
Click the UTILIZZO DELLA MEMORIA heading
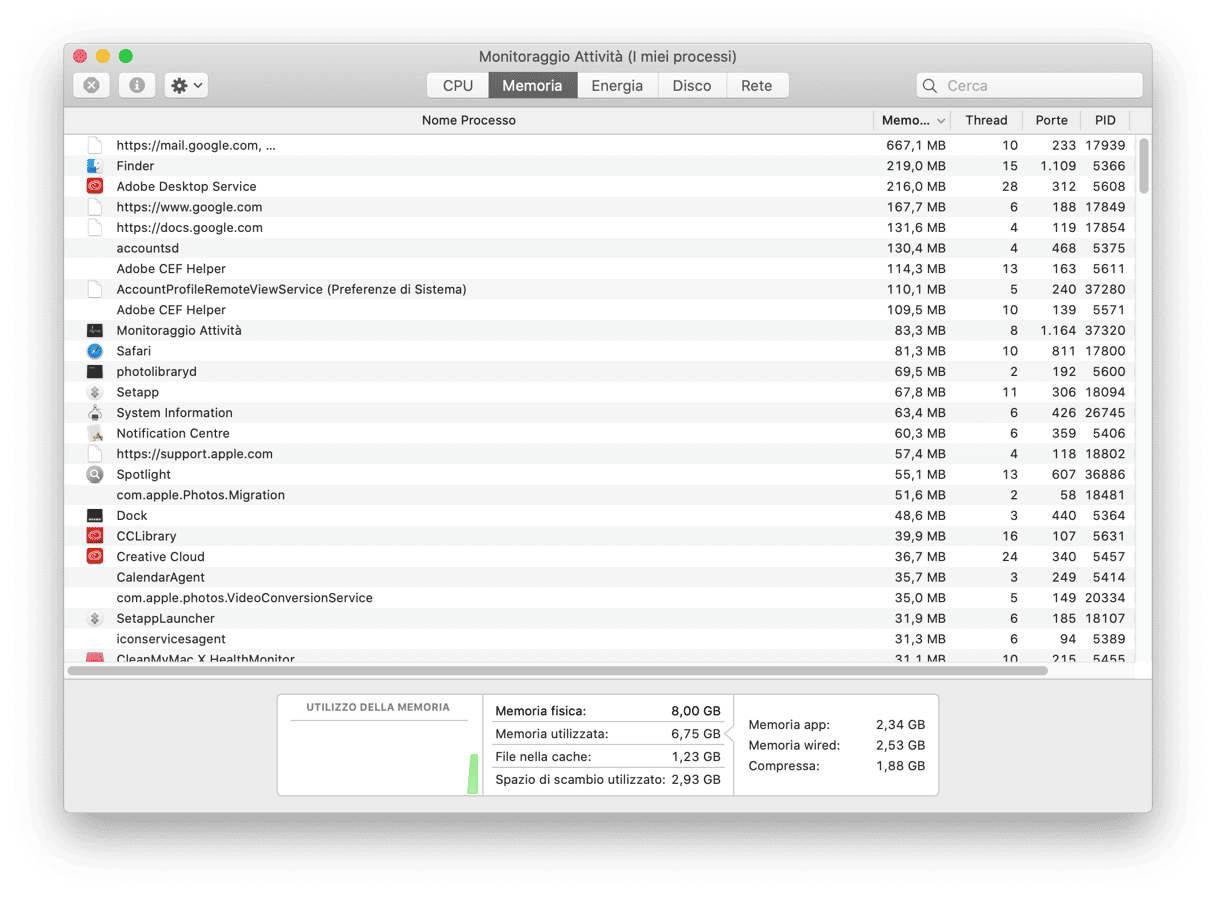[378, 707]
